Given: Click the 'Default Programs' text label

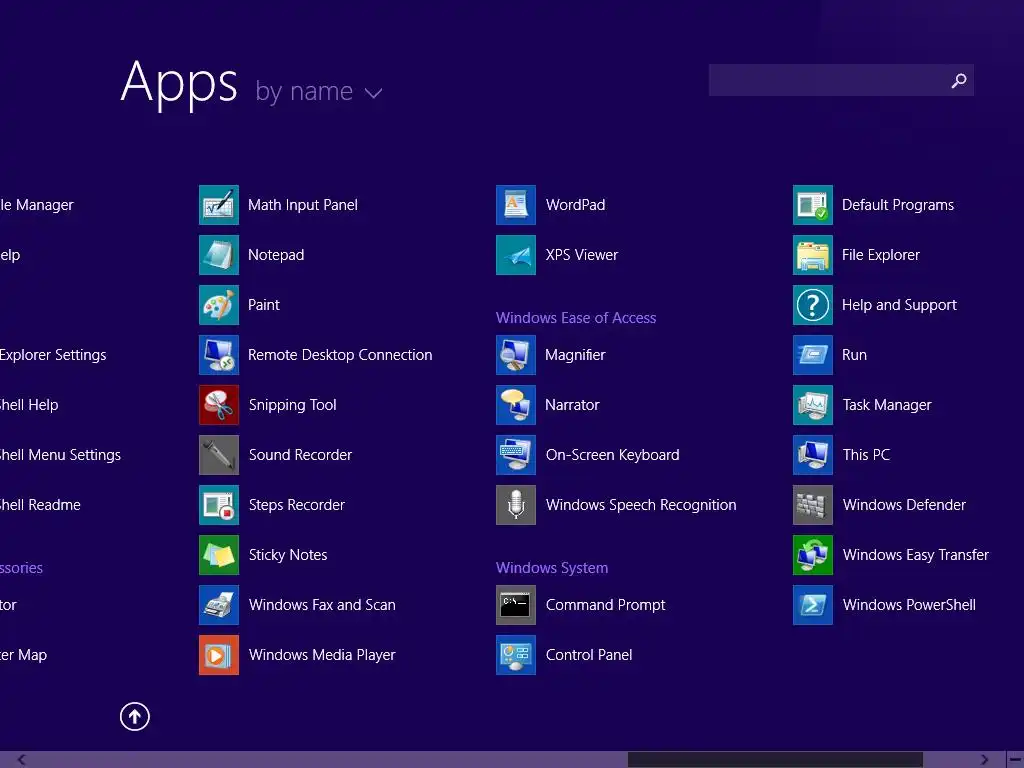Looking at the screenshot, I should (898, 205).
